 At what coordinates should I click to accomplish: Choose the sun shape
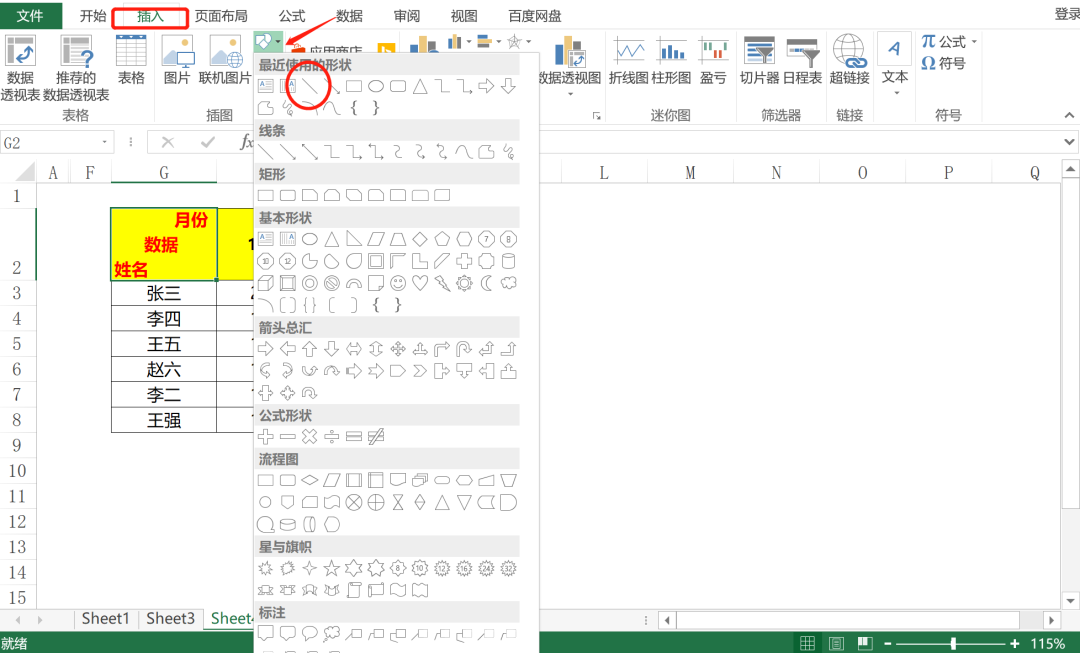(x=464, y=283)
